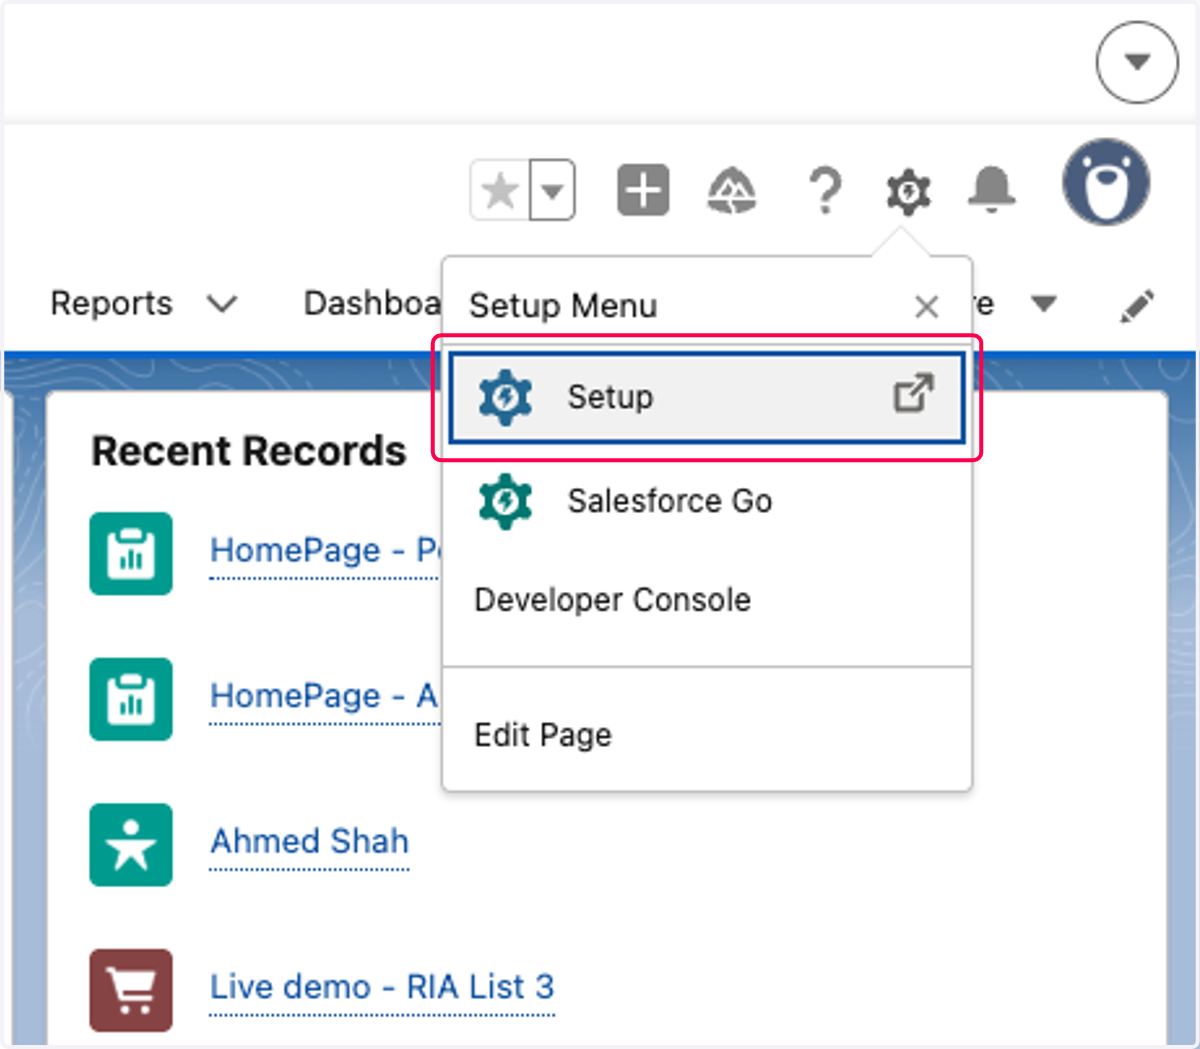Close the Setup Menu popup
The height and width of the screenshot is (1049, 1200).
[927, 307]
